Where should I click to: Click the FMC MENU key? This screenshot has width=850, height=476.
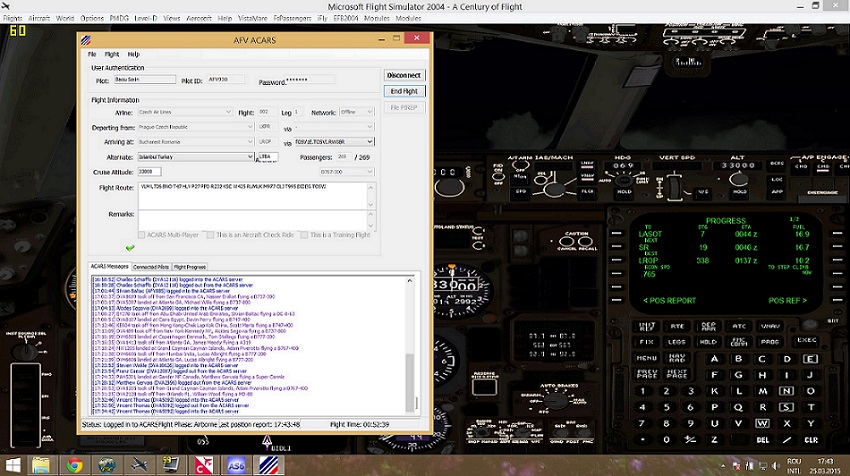tap(646, 358)
